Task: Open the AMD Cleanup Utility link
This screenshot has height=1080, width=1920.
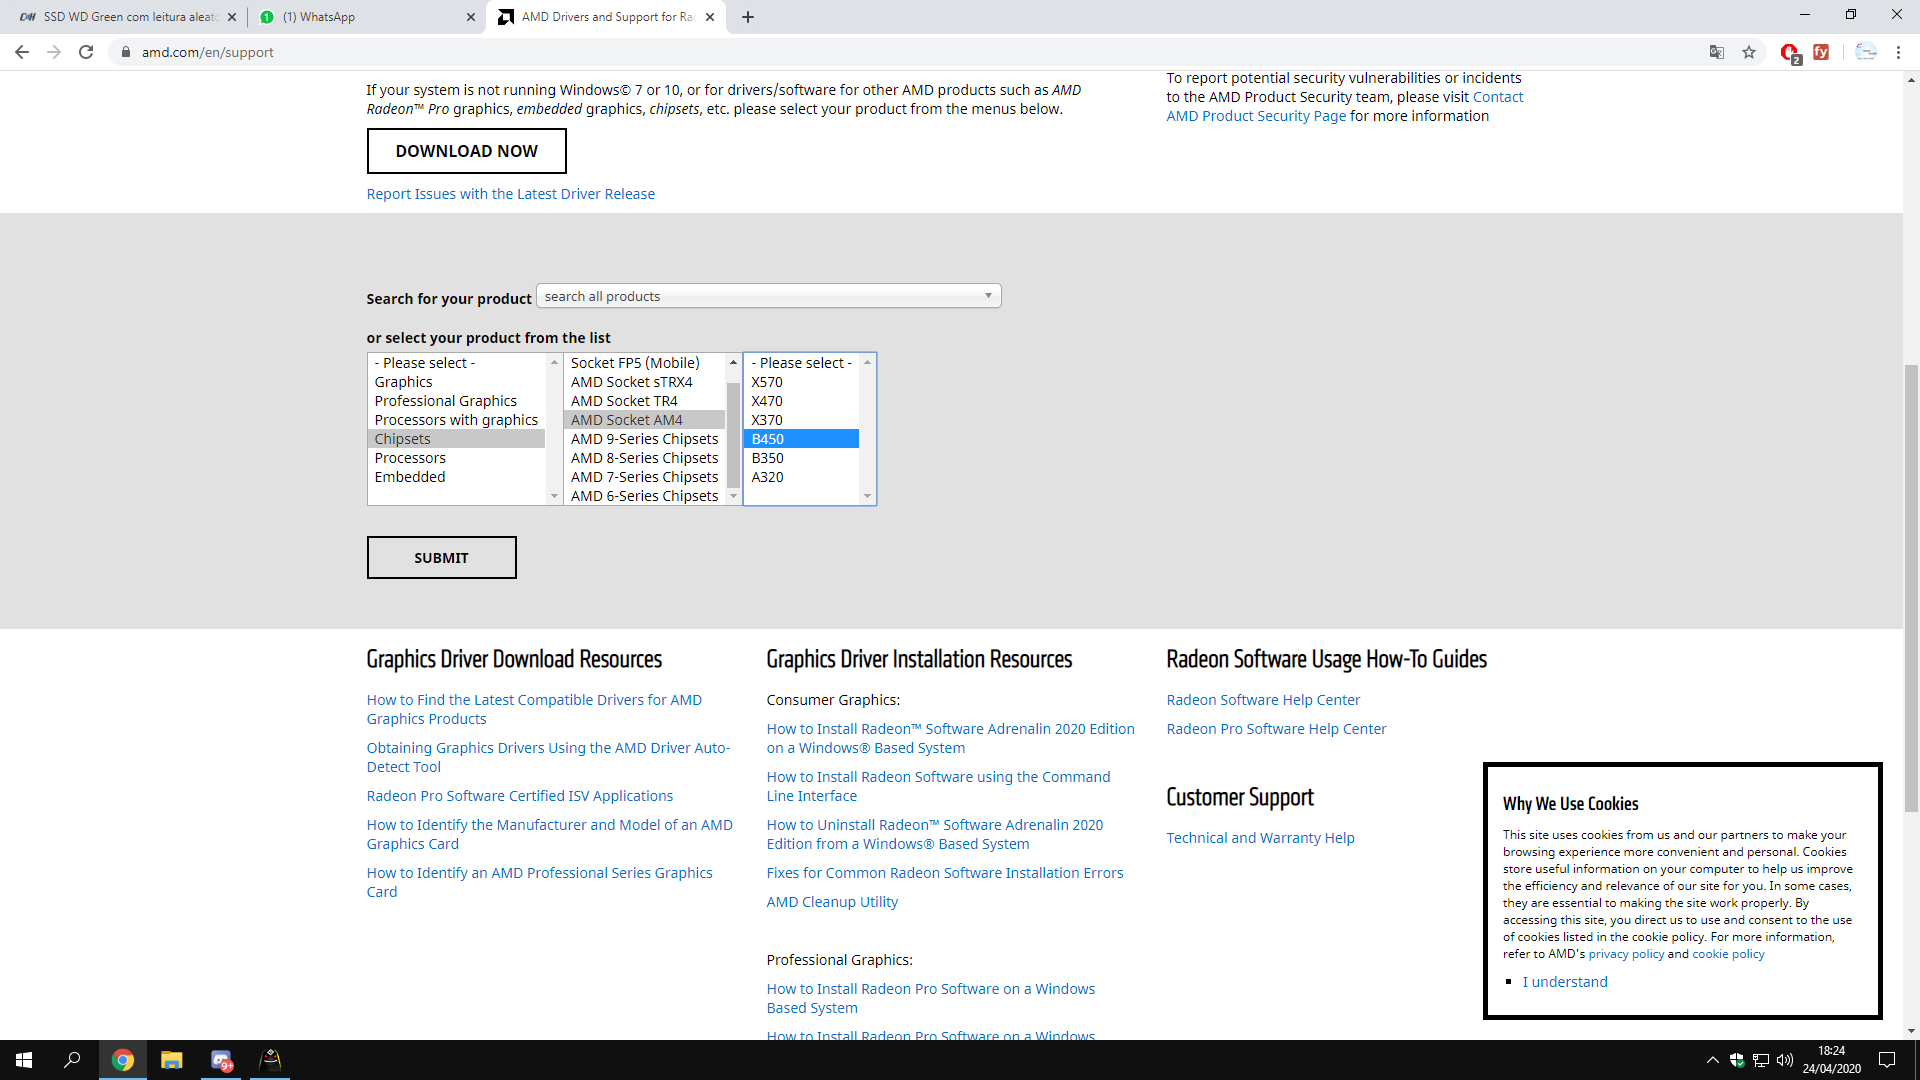Action: pyautogui.click(x=832, y=902)
